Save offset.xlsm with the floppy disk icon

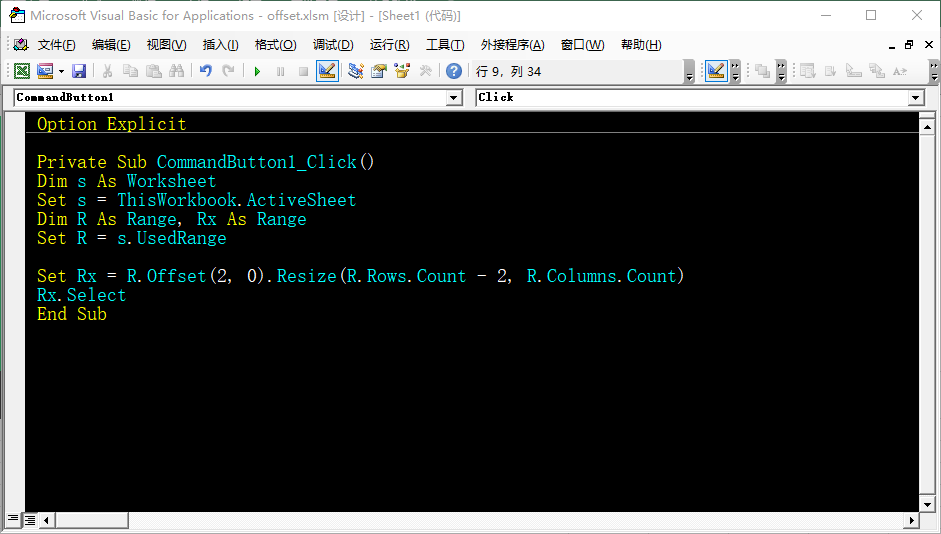tap(79, 71)
